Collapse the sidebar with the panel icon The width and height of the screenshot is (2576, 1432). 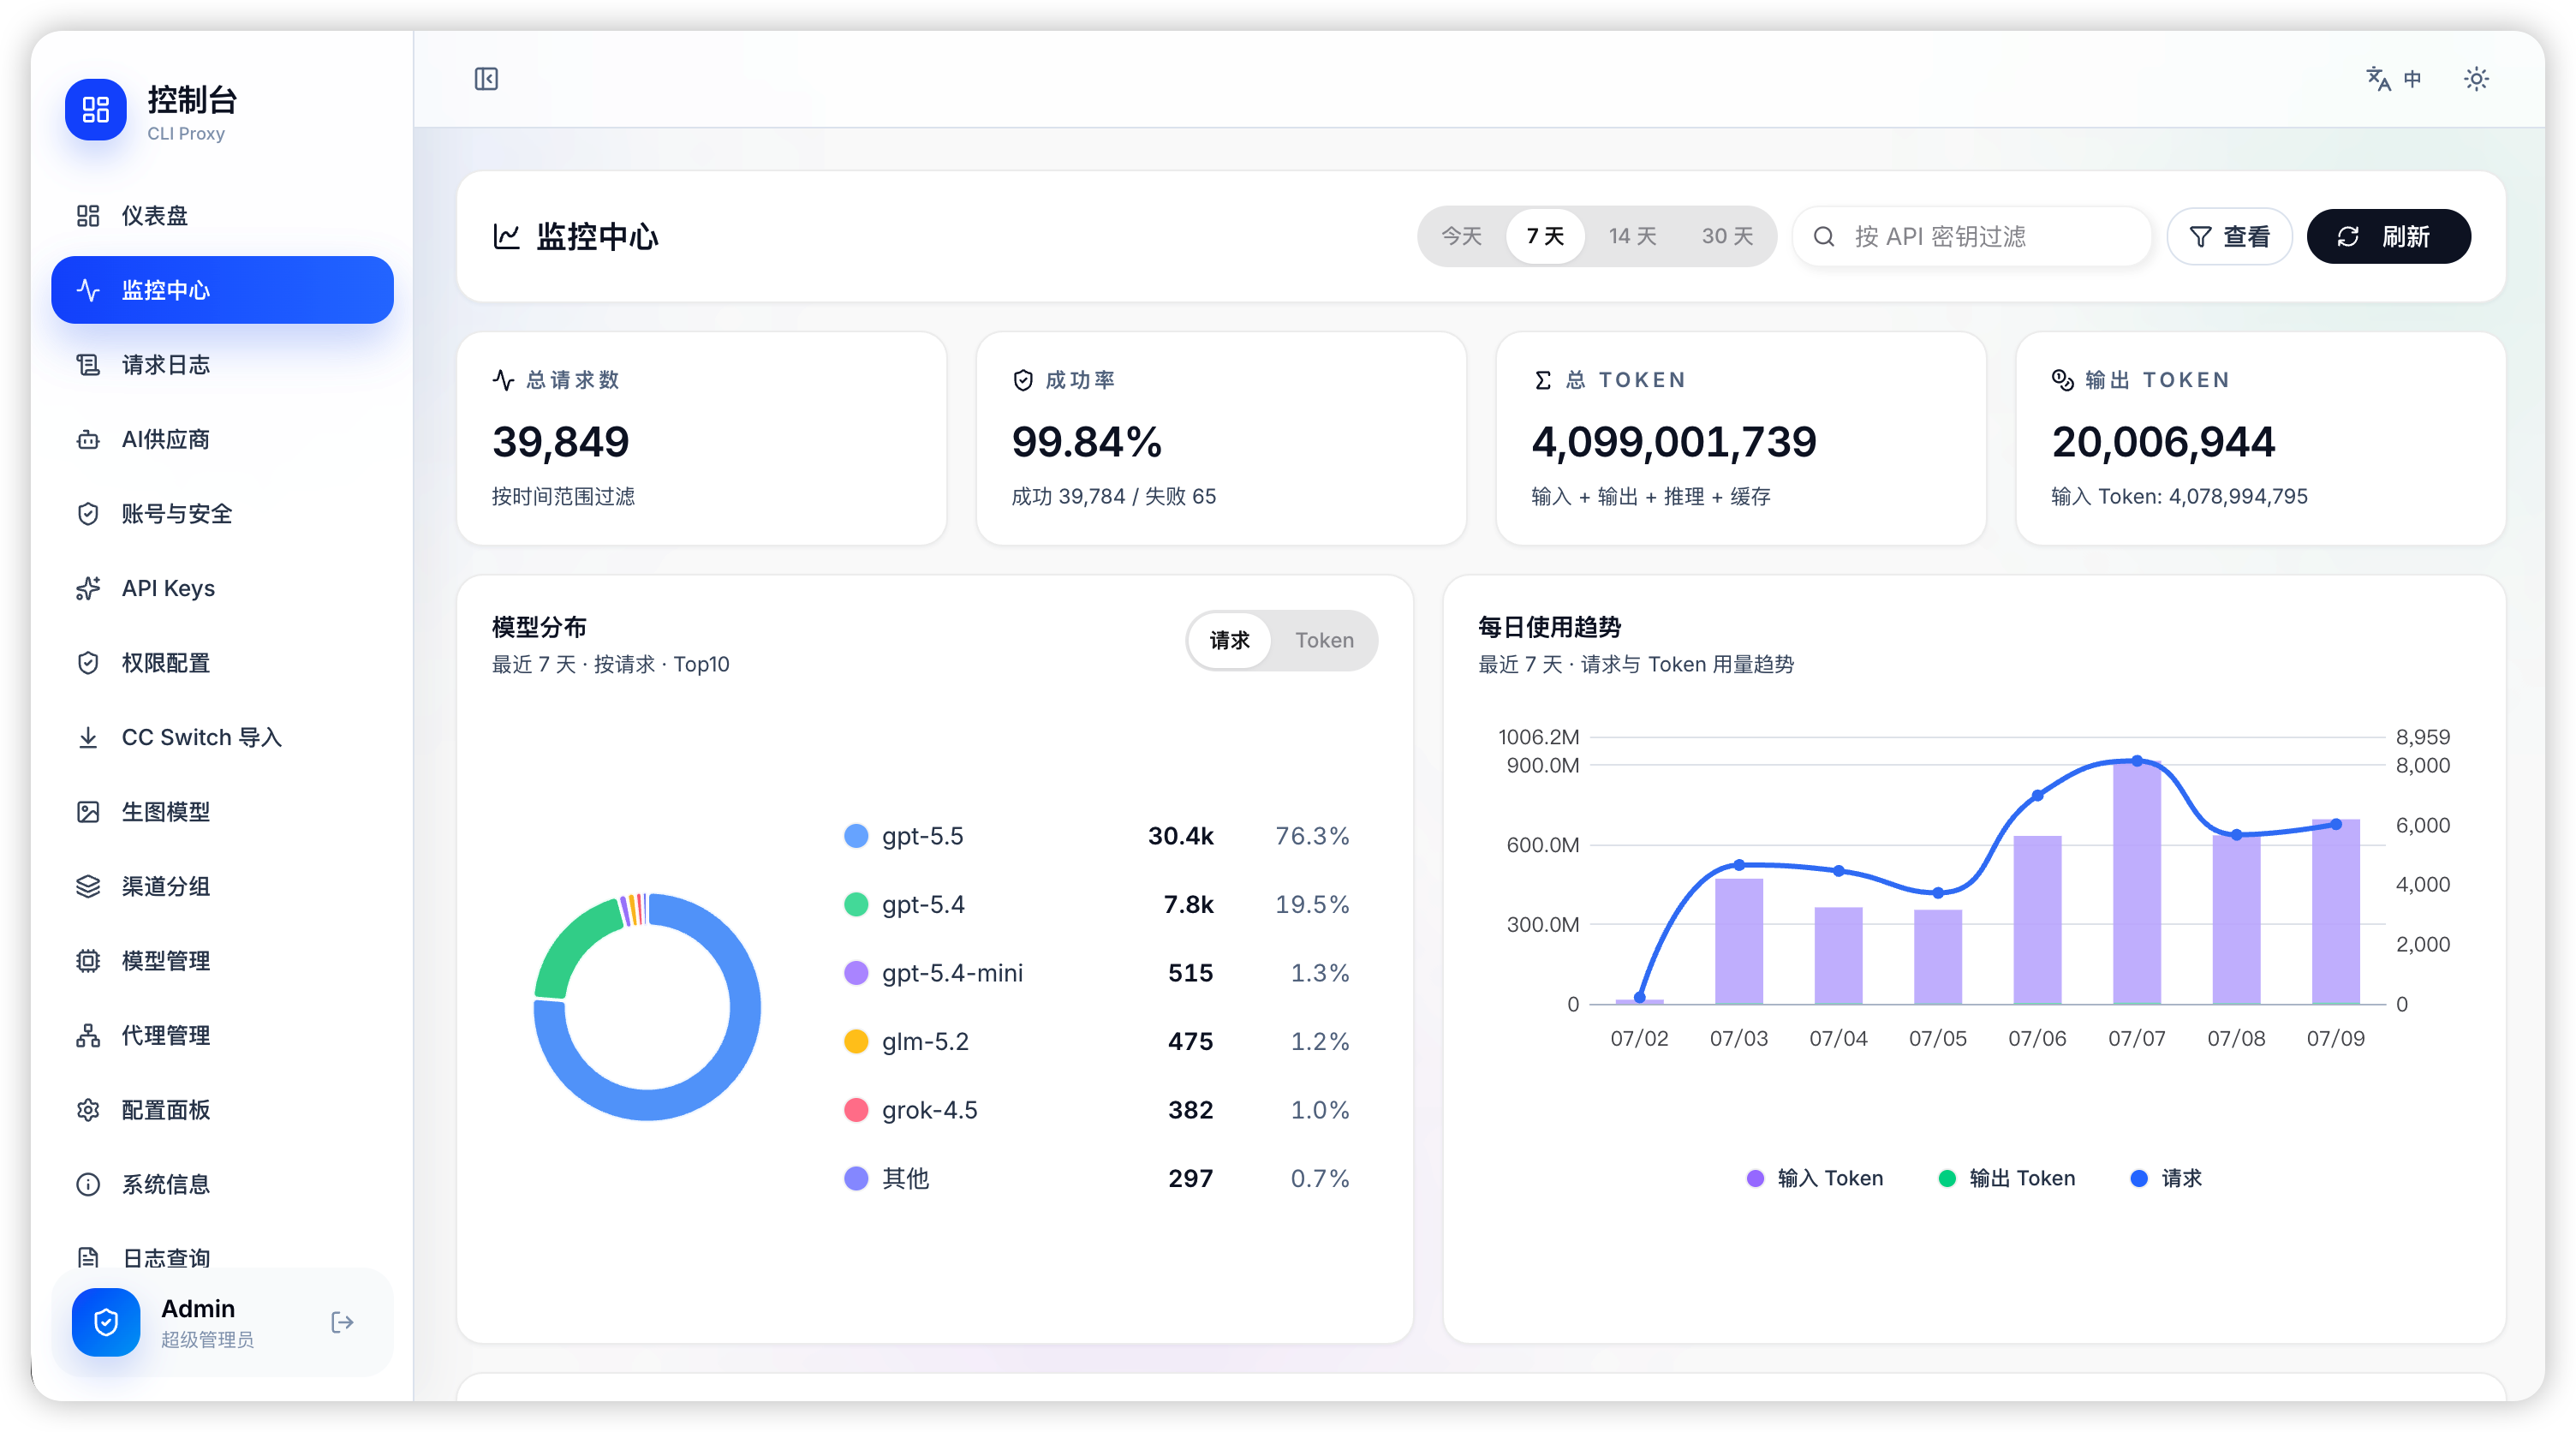click(x=486, y=79)
